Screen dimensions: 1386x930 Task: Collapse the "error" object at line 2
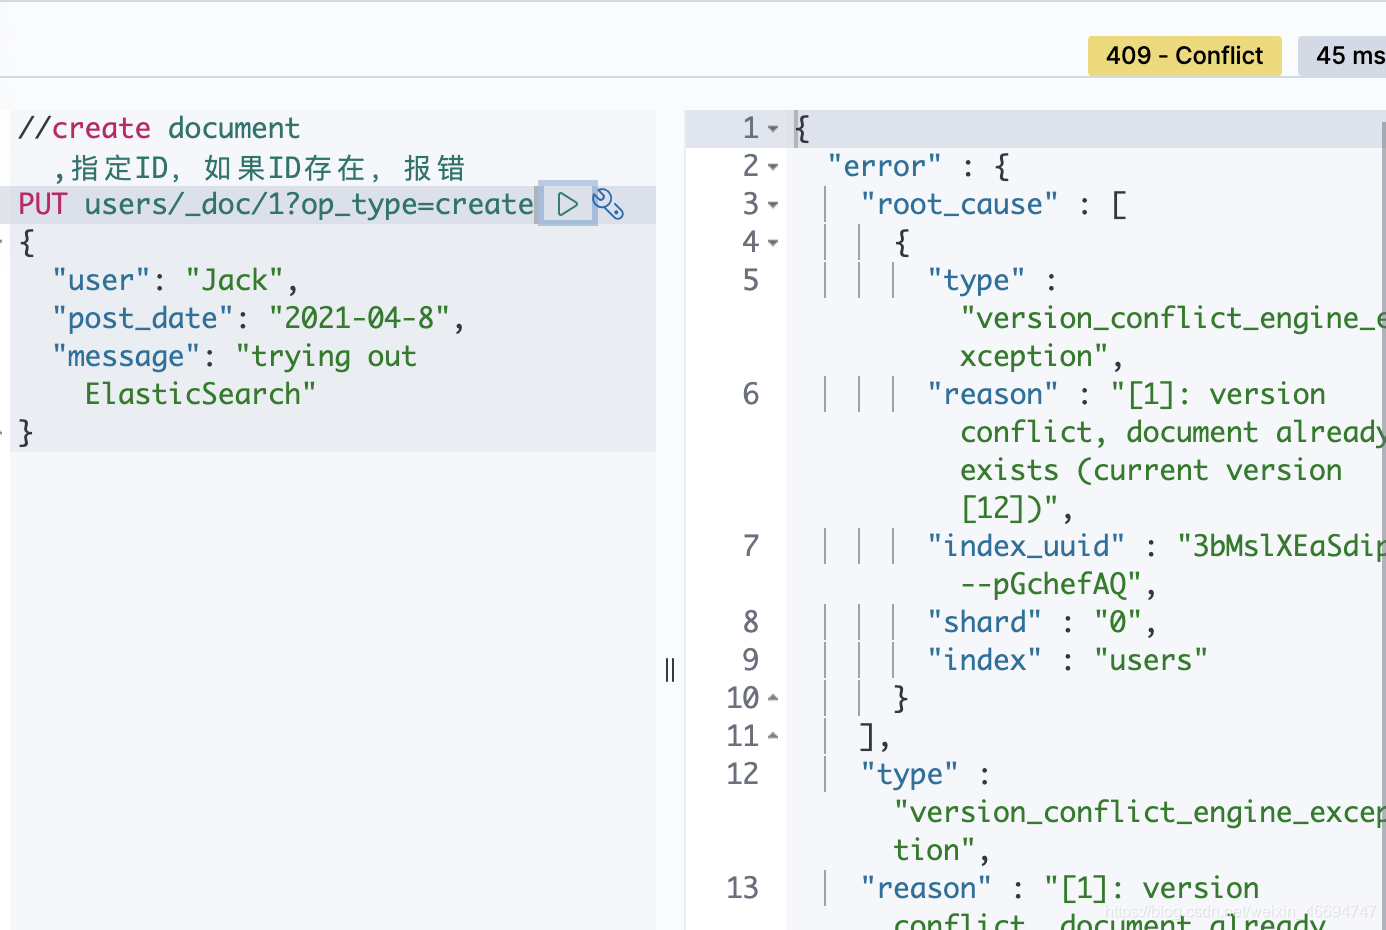tap(773, 167)
